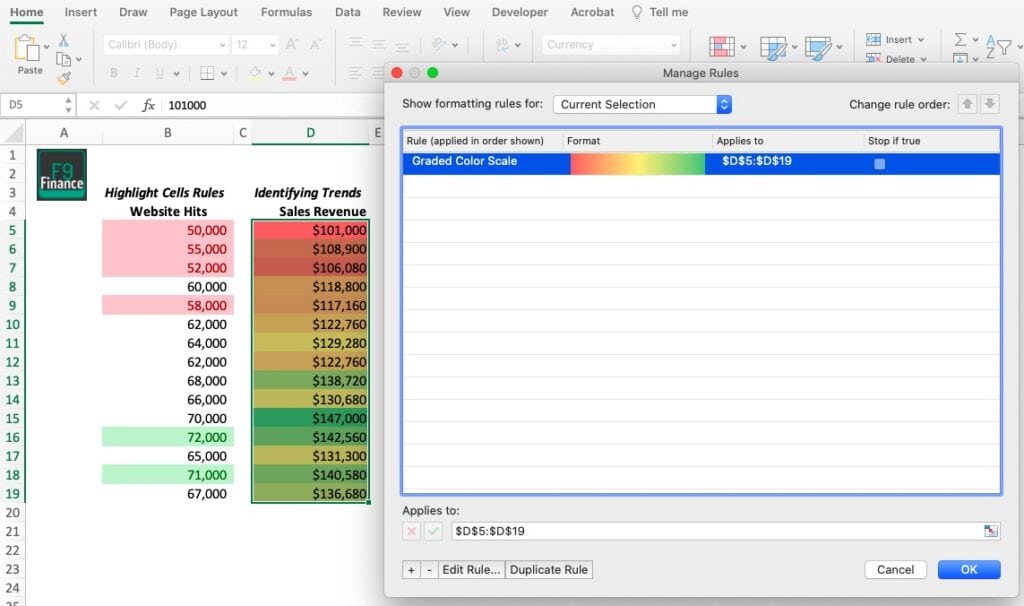This screenshot has height=606, width=1024.
Task: Open the Currency number format dropdown
Action: tap(610, 44)
